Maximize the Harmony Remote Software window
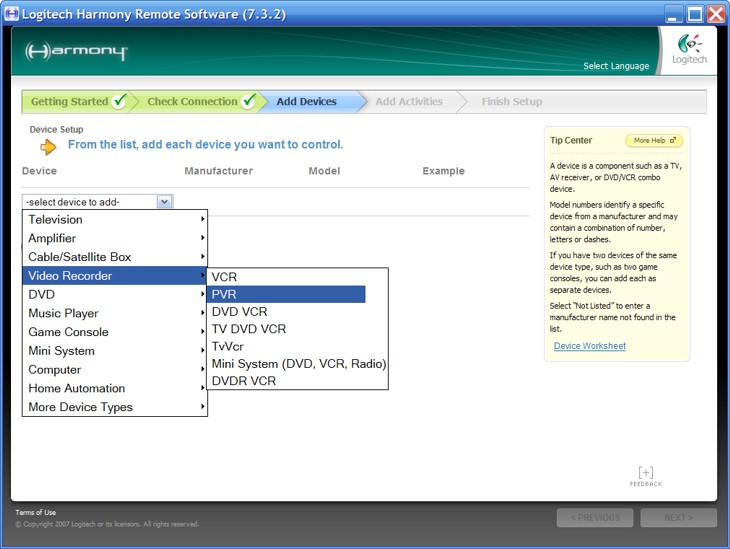This screenshot has height=549, width=730. point(695,14)
